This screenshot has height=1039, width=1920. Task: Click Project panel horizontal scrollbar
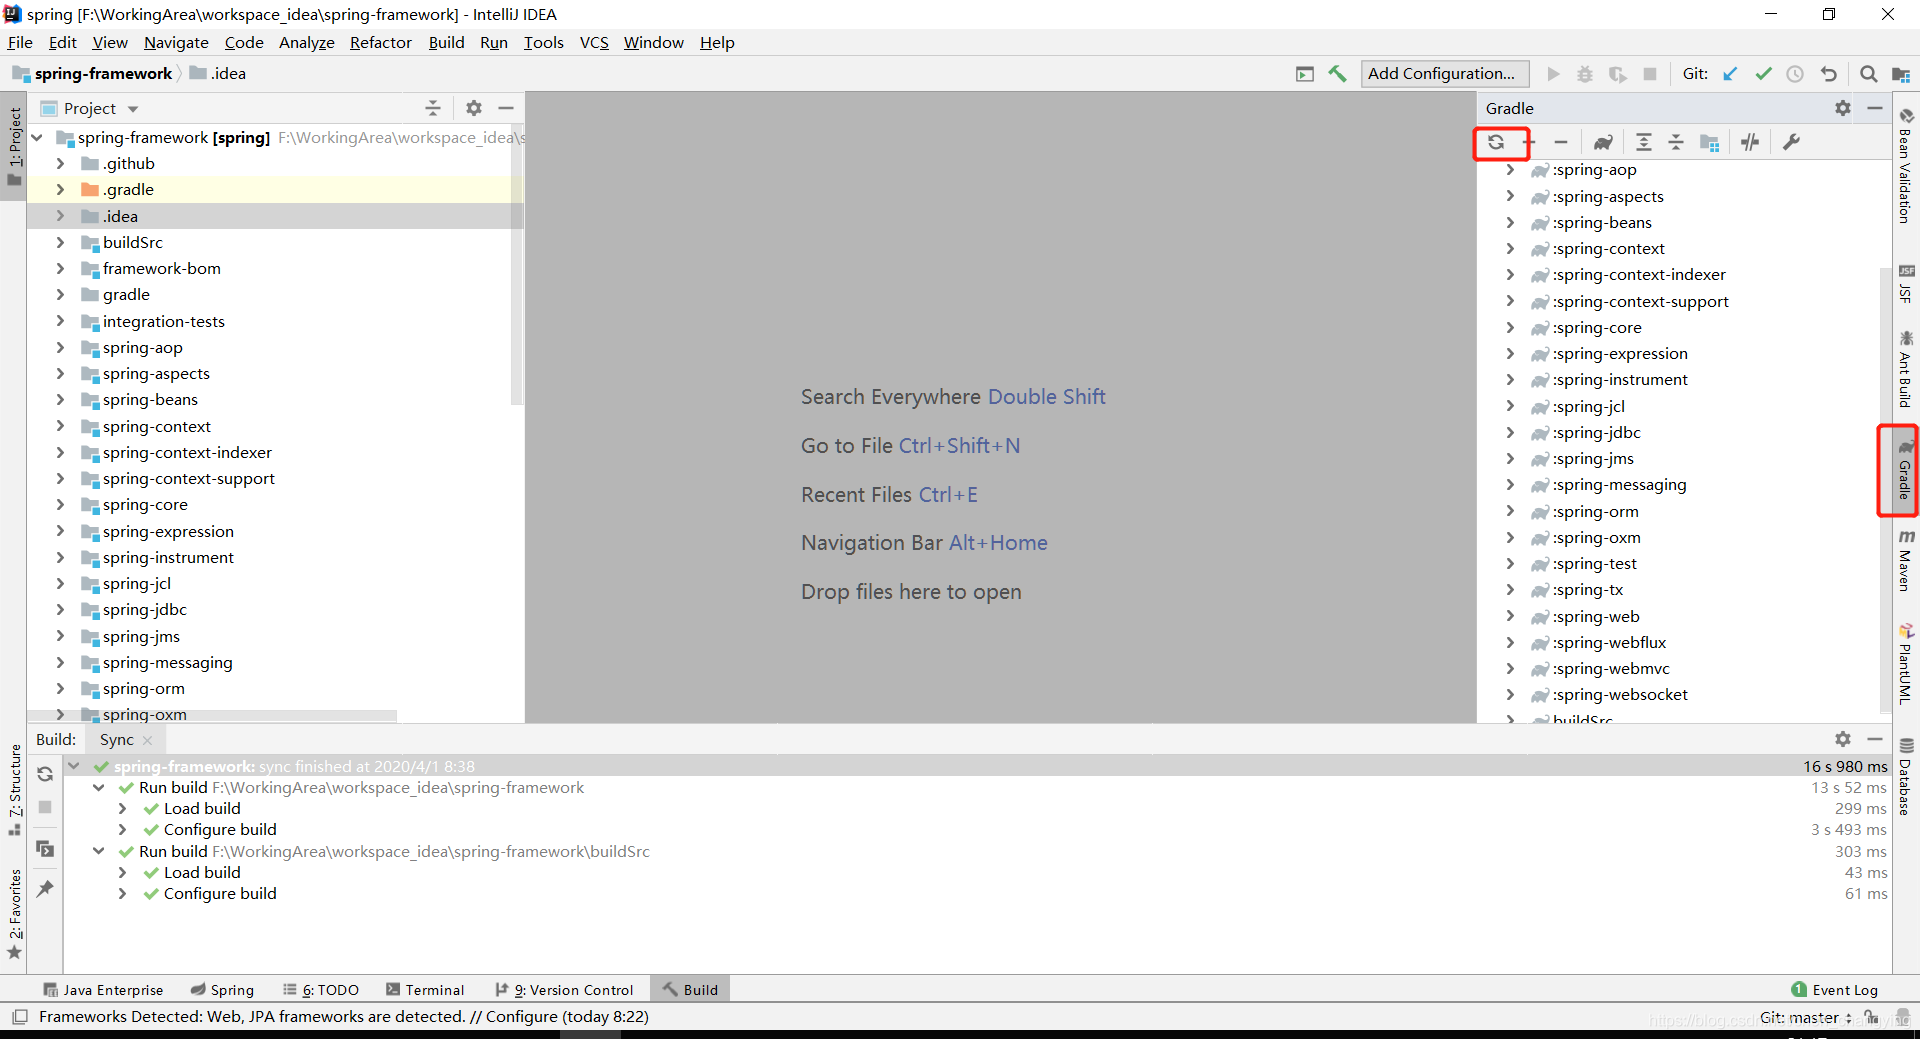click(x=212, y=716)
